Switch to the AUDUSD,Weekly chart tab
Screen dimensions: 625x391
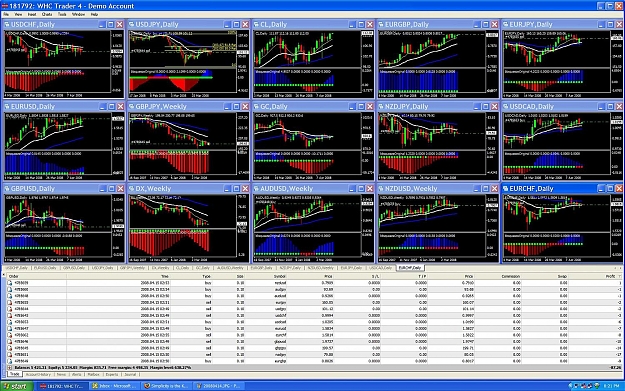coord(230,268)
